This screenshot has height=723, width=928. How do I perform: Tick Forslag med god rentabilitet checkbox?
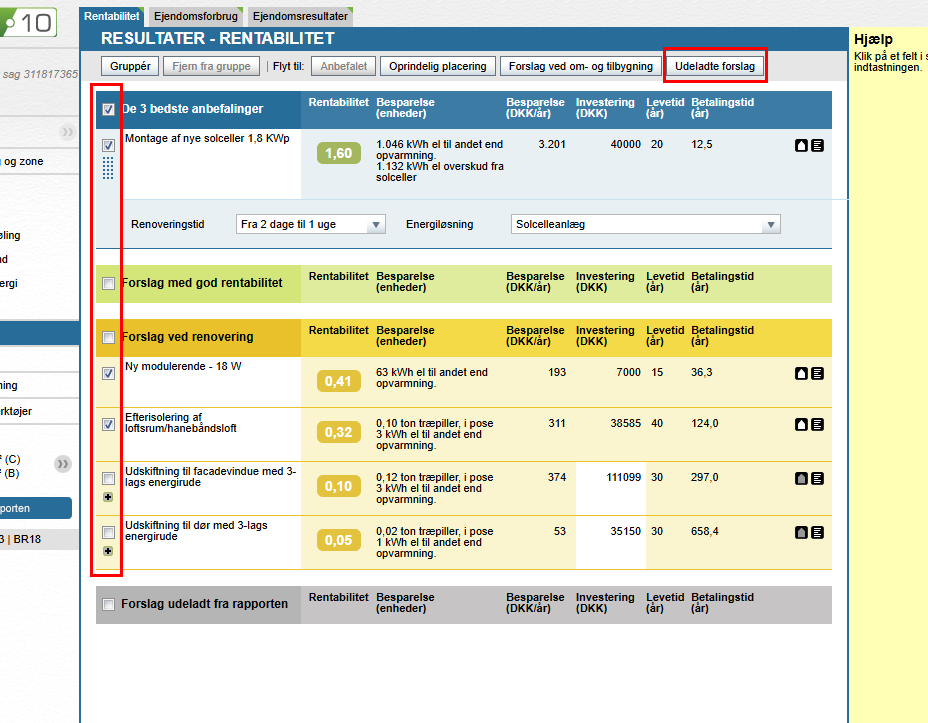pyautogui.click(x=108, y=283)
